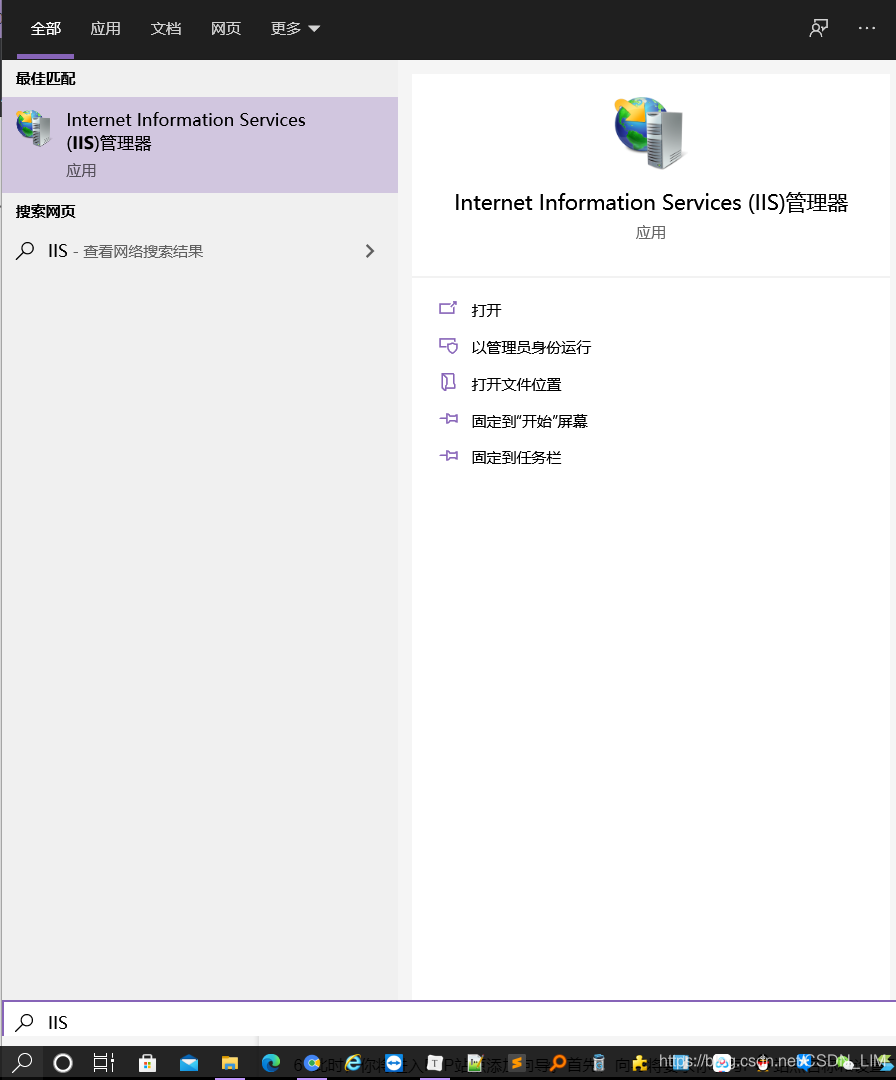
Task: Open File Explorer from taskbar
Action: pyautogui.click(x=229, y=1063)
